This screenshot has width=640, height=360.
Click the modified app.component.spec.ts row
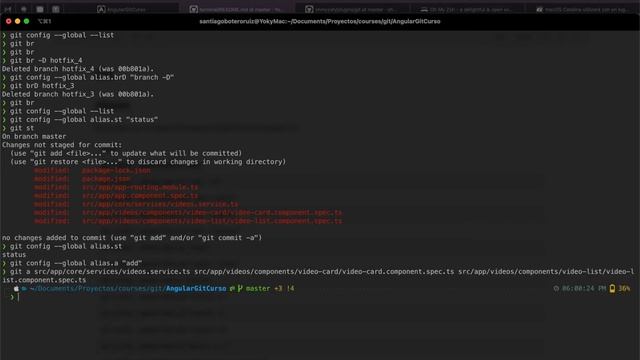click(x=116, y=196)
